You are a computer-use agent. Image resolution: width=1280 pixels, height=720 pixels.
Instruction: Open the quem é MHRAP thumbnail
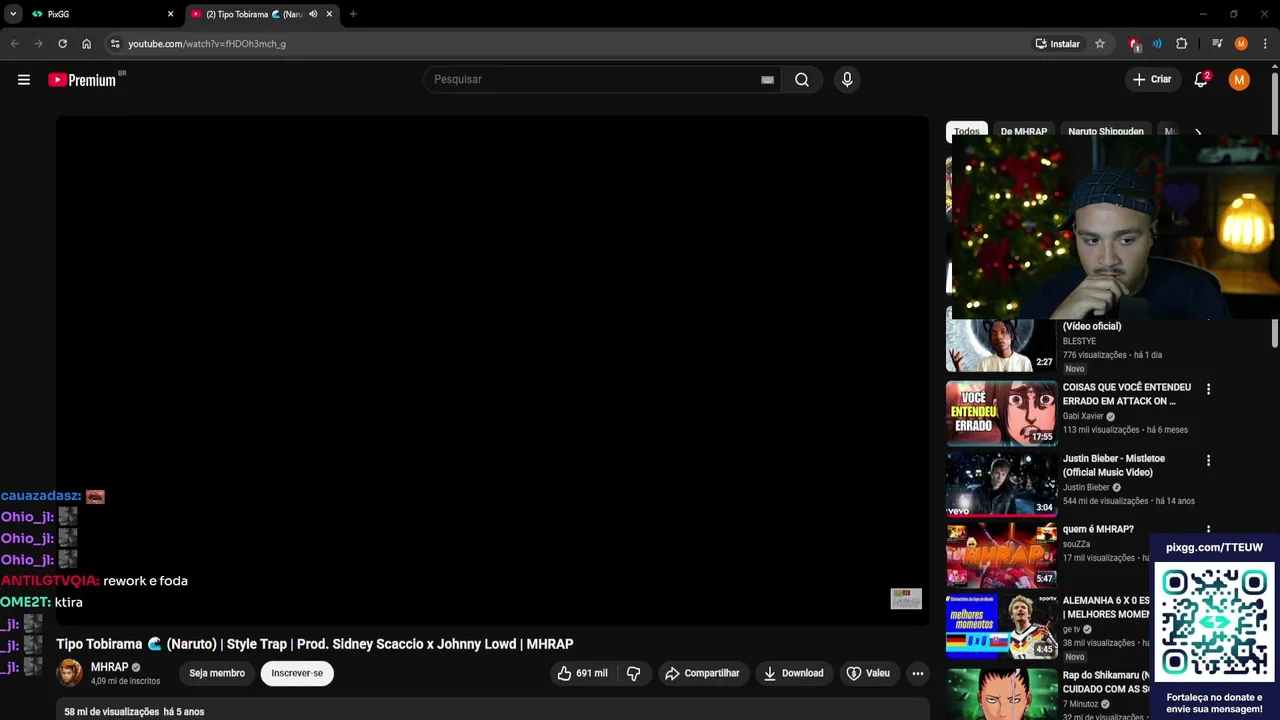(x=1001, y=555)
